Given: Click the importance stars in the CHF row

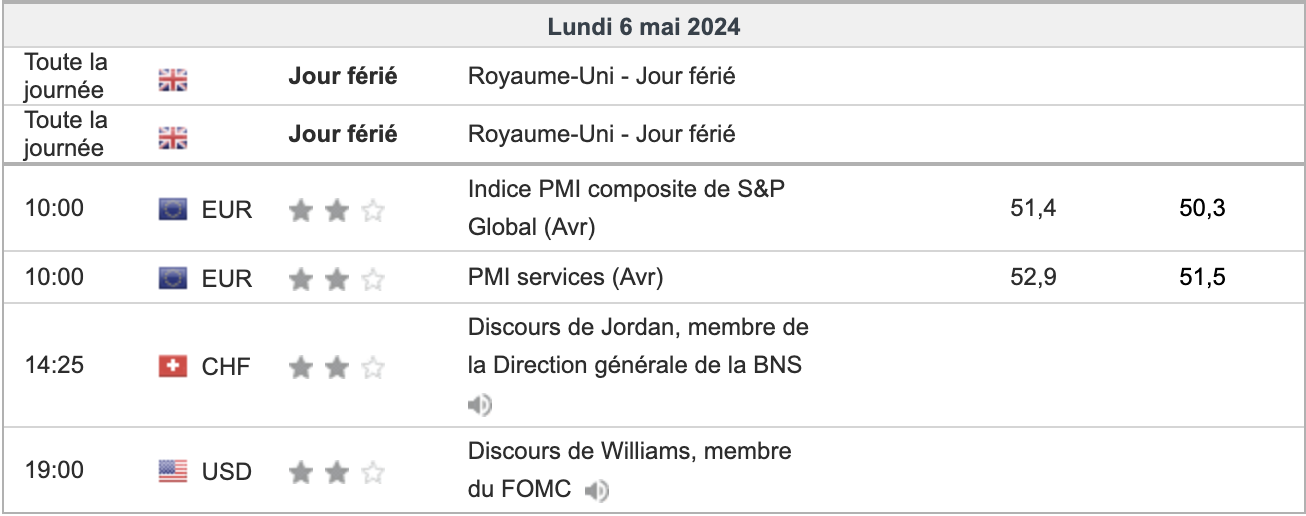Looking at the screenshot, I should [x=337, y=368].
